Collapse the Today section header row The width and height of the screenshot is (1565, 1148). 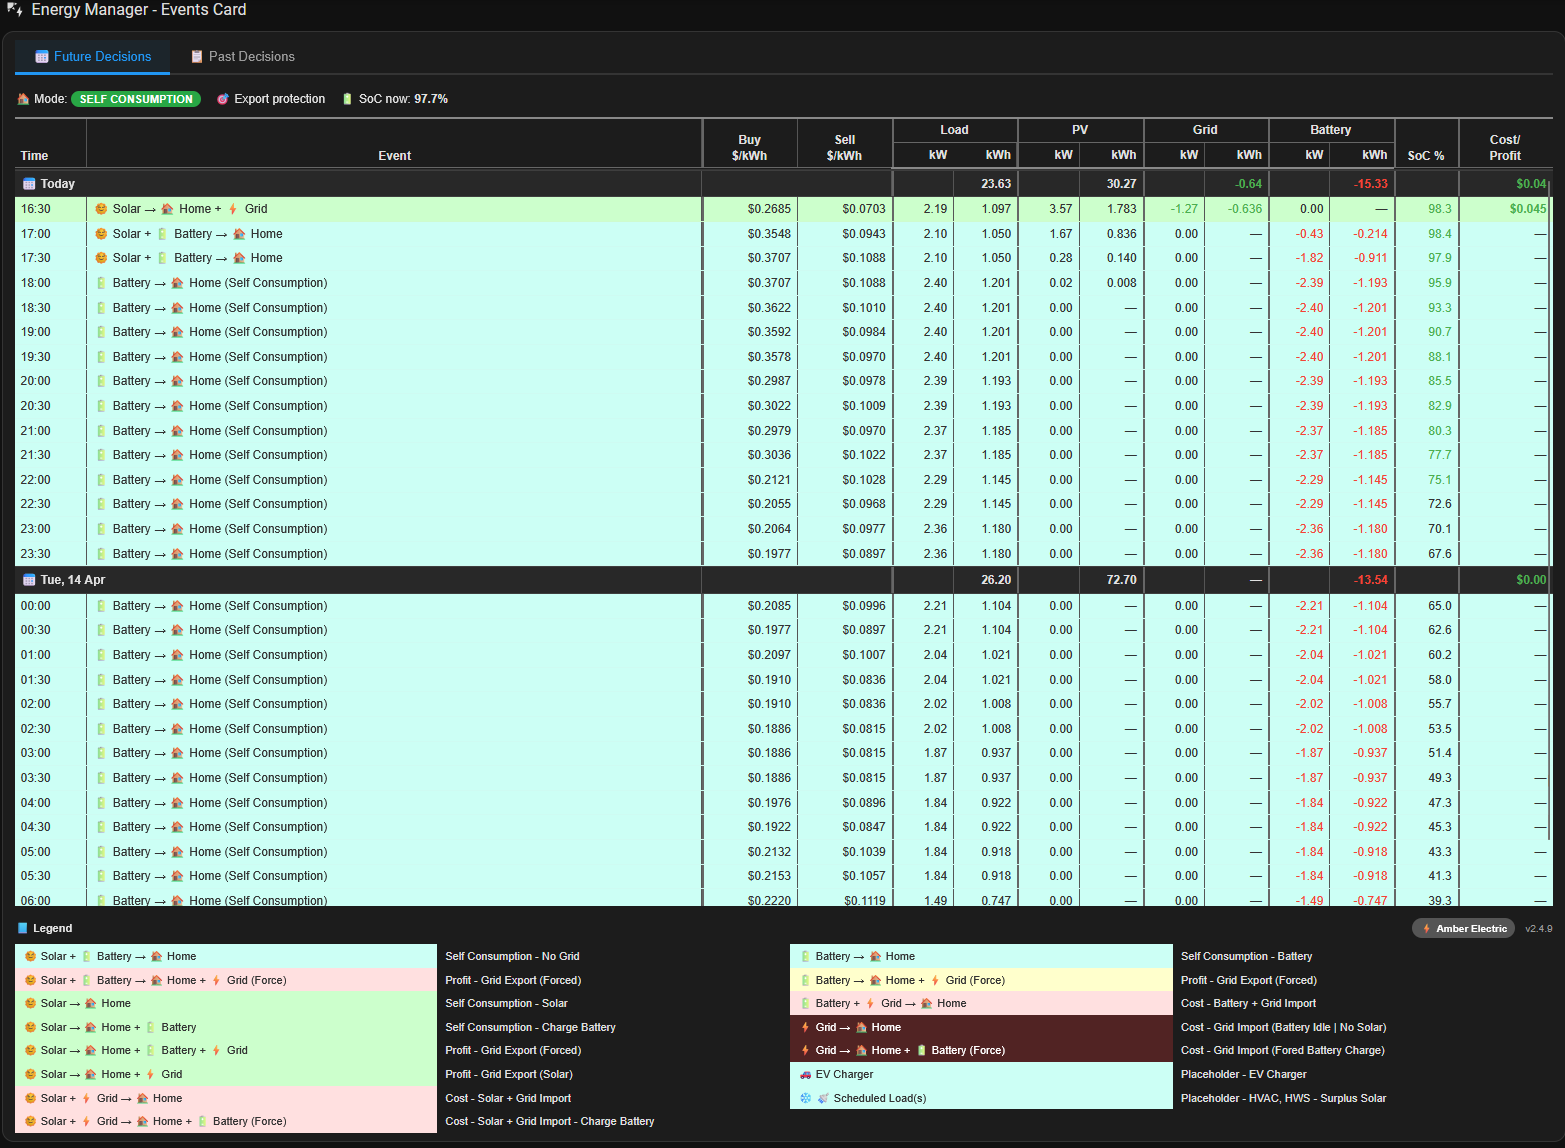click(58, 184)
